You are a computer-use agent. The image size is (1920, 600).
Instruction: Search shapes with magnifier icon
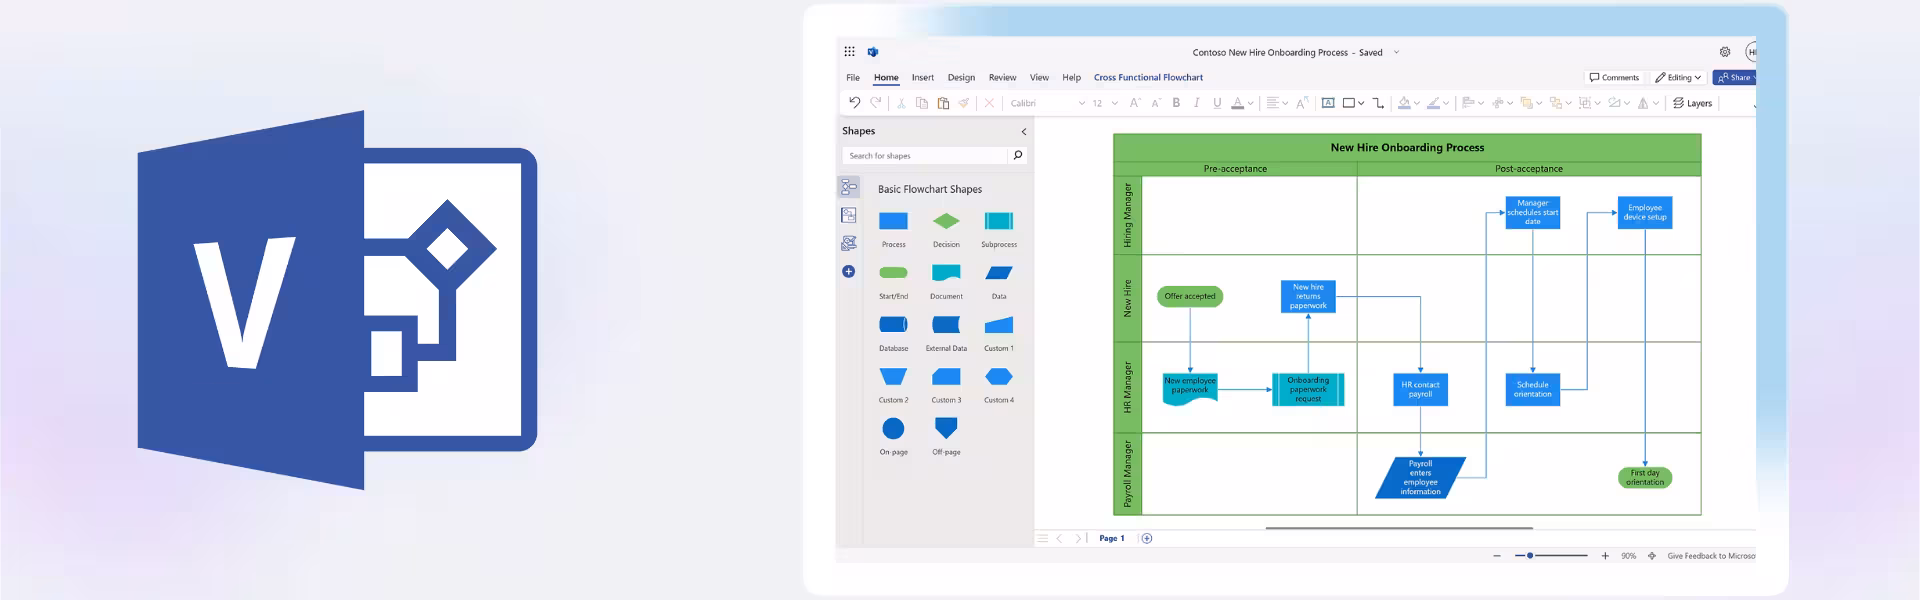[1018, 155]
